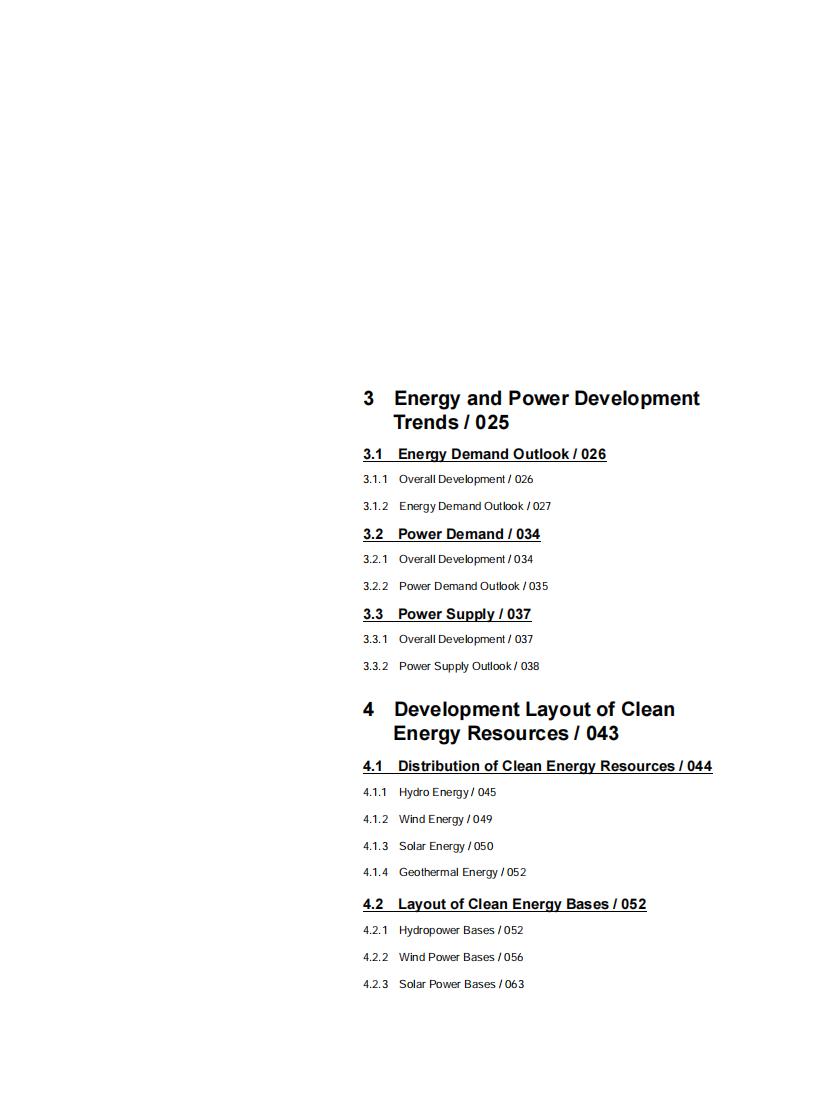This screenshot has width=816, height=1100.
Task: Open section 4.2 Layout of Clean Energy Bases
Action: coord(504,904)
